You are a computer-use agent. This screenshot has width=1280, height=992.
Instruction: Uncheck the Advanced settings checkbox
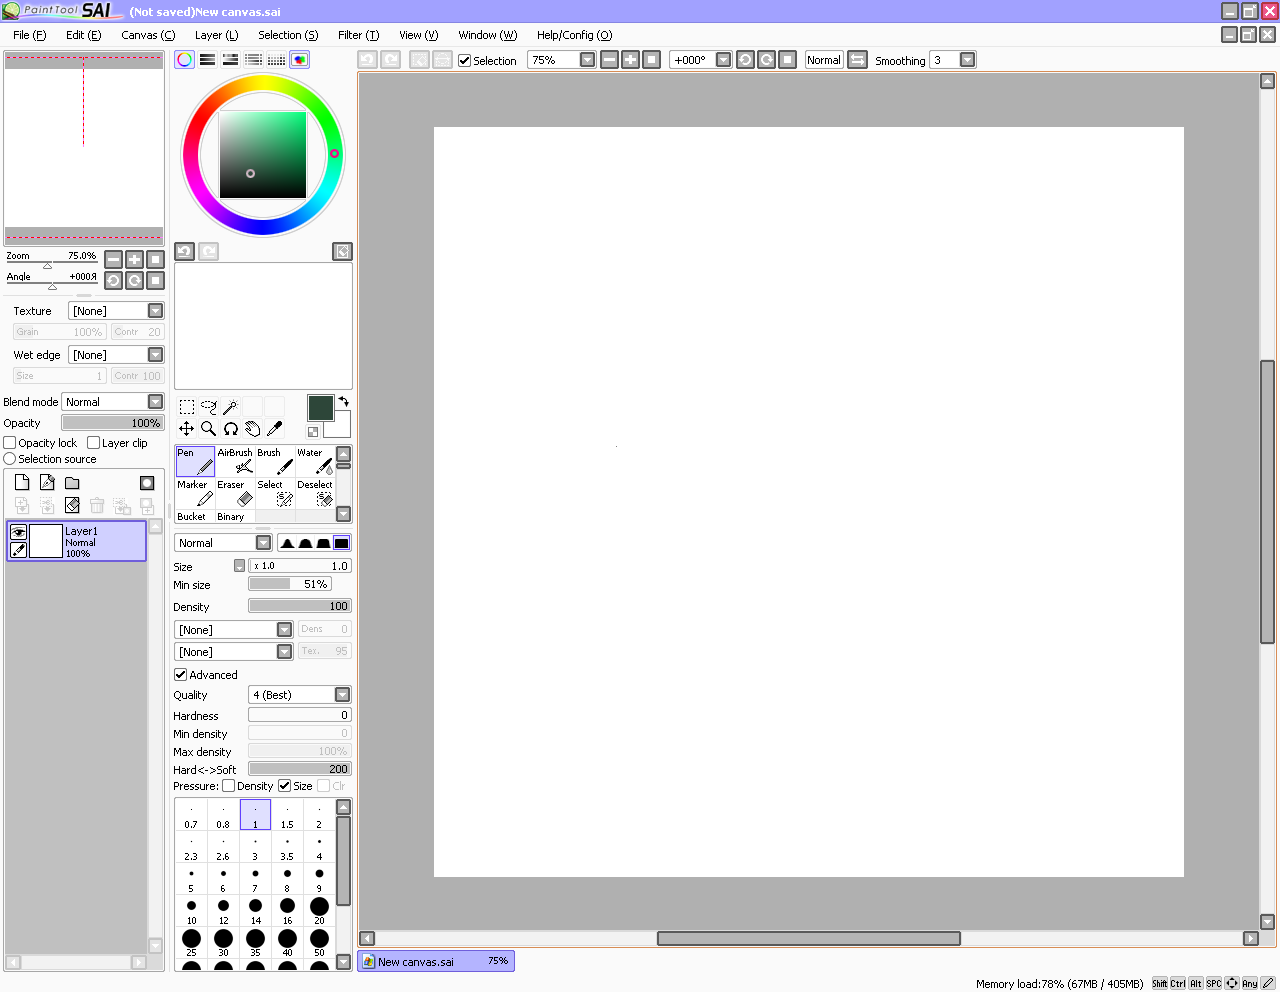tap(181, 675)
